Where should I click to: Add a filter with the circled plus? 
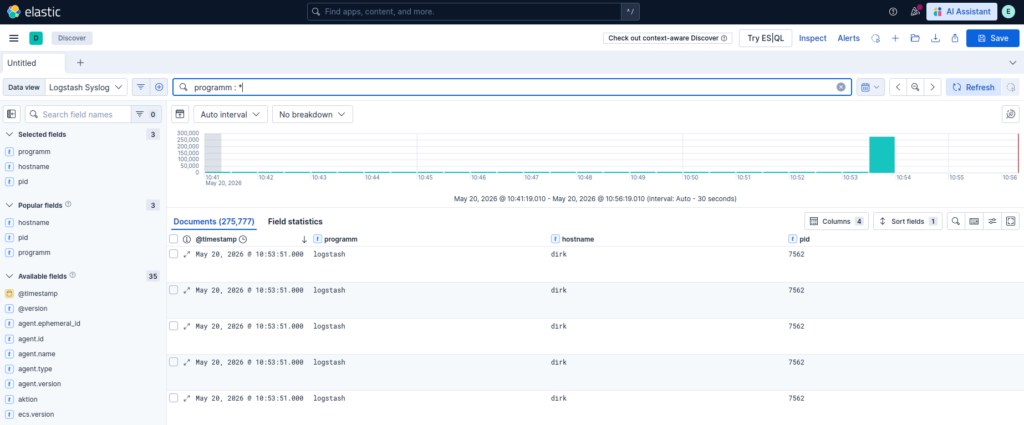point(159,87)
